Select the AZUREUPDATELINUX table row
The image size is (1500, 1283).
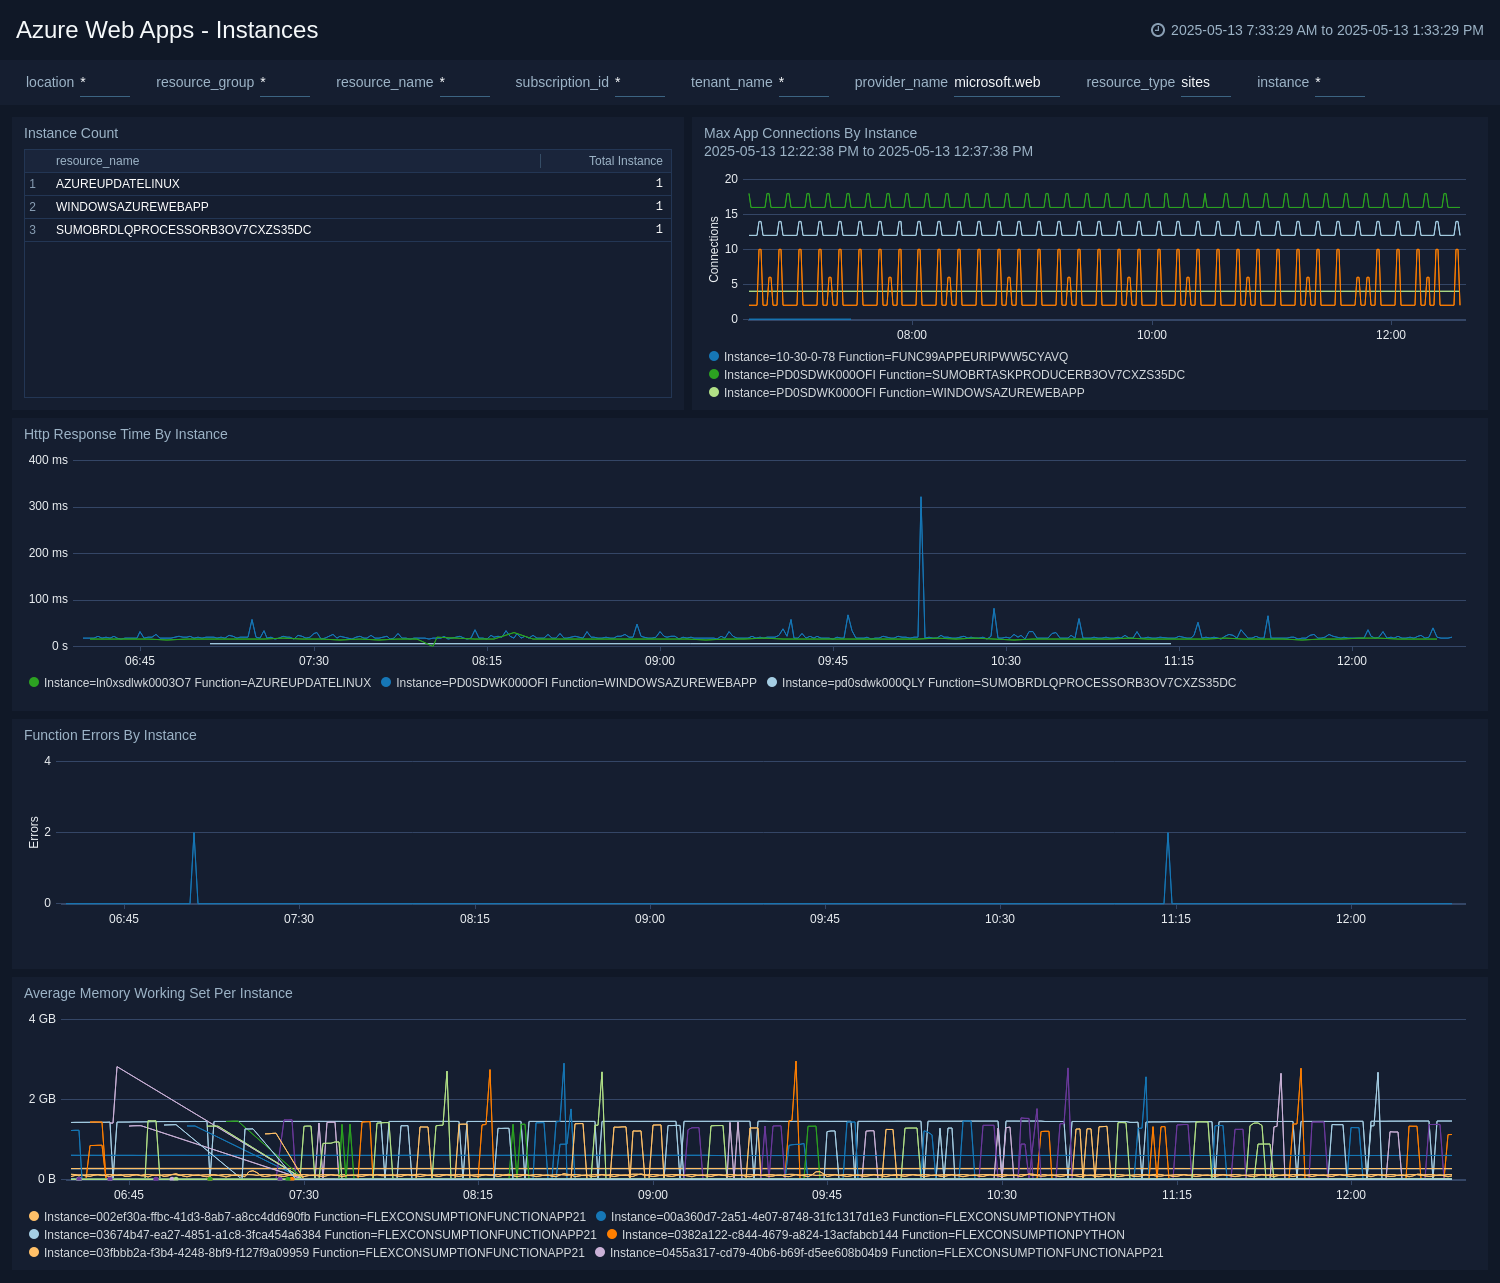click(348, 184)
